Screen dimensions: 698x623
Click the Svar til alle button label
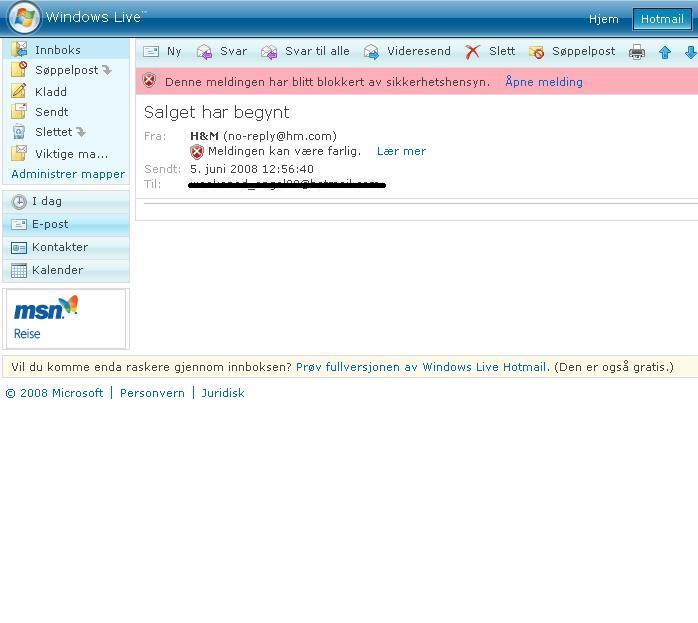point(317,51)
